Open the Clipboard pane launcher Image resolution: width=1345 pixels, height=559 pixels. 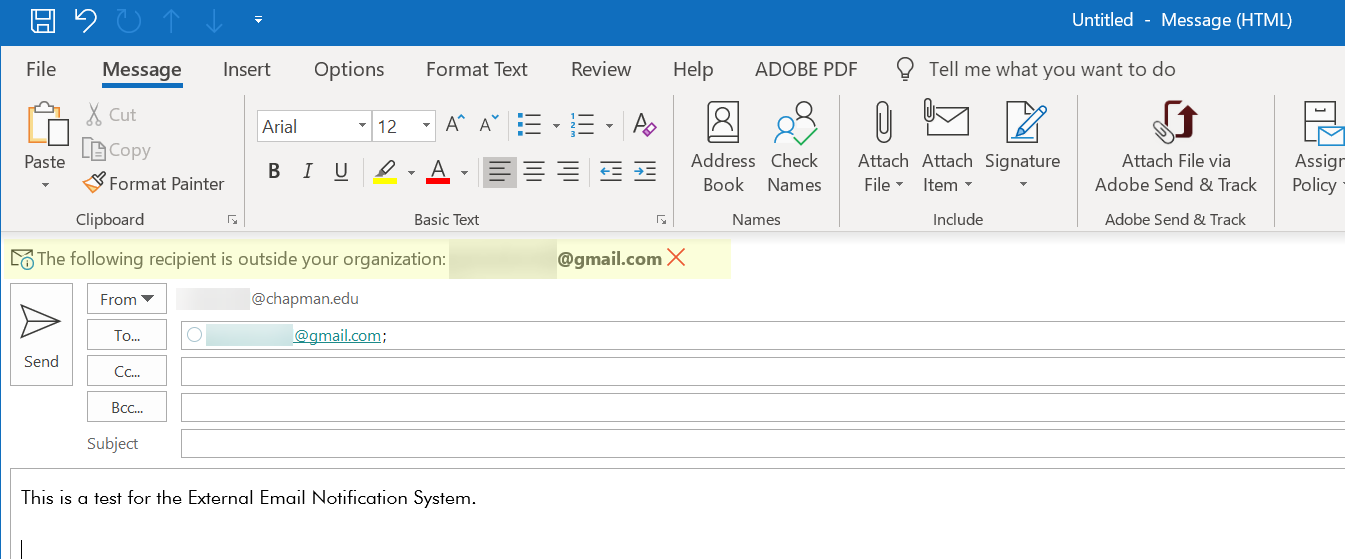tap(232, 219)
